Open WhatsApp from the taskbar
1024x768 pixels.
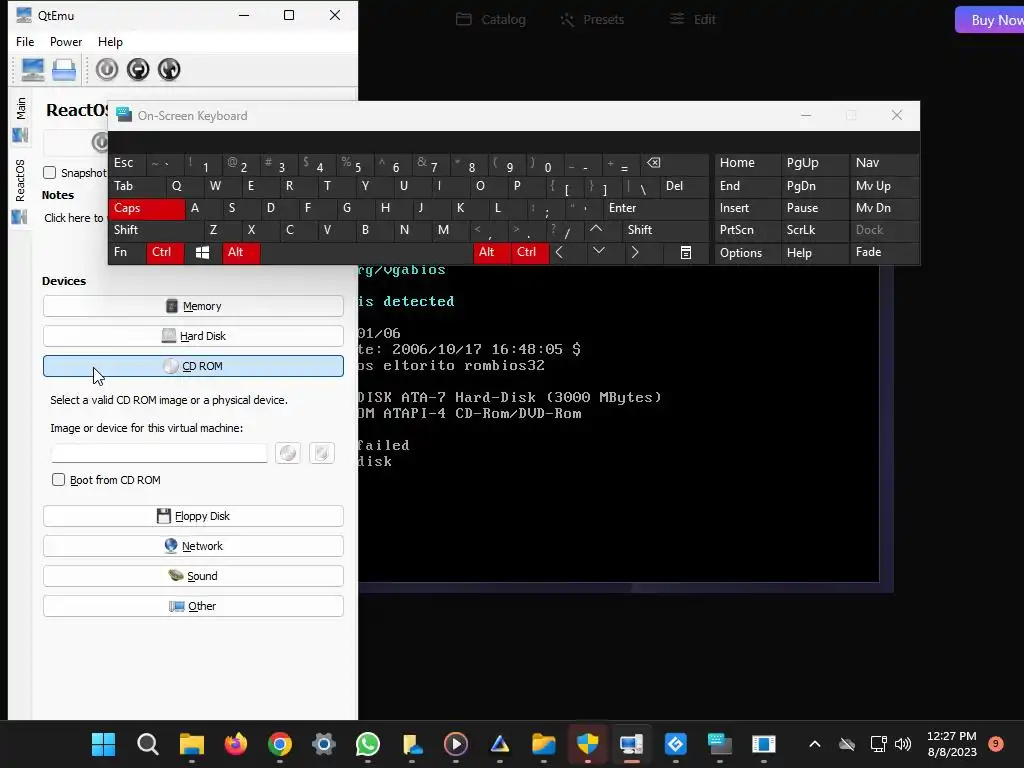(x=368, y=744)
